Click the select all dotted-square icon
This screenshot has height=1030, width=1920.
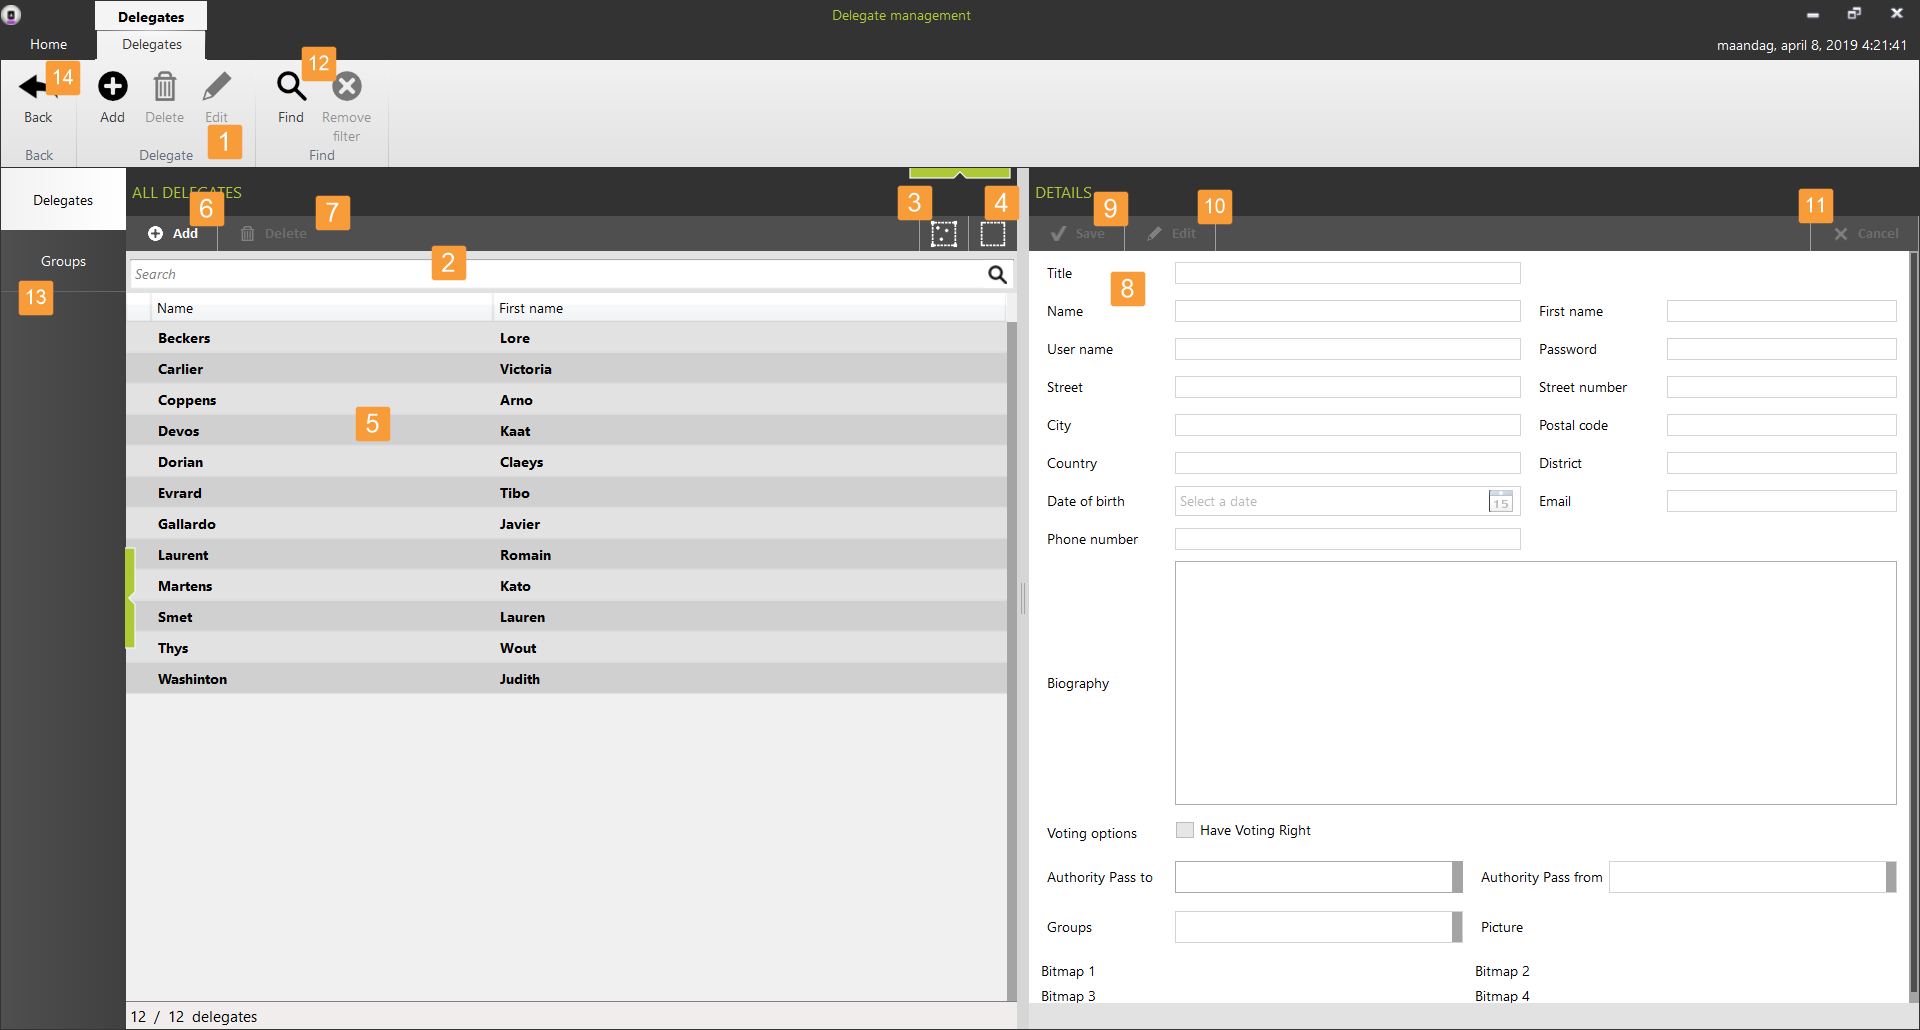click(x=944, y=234)
